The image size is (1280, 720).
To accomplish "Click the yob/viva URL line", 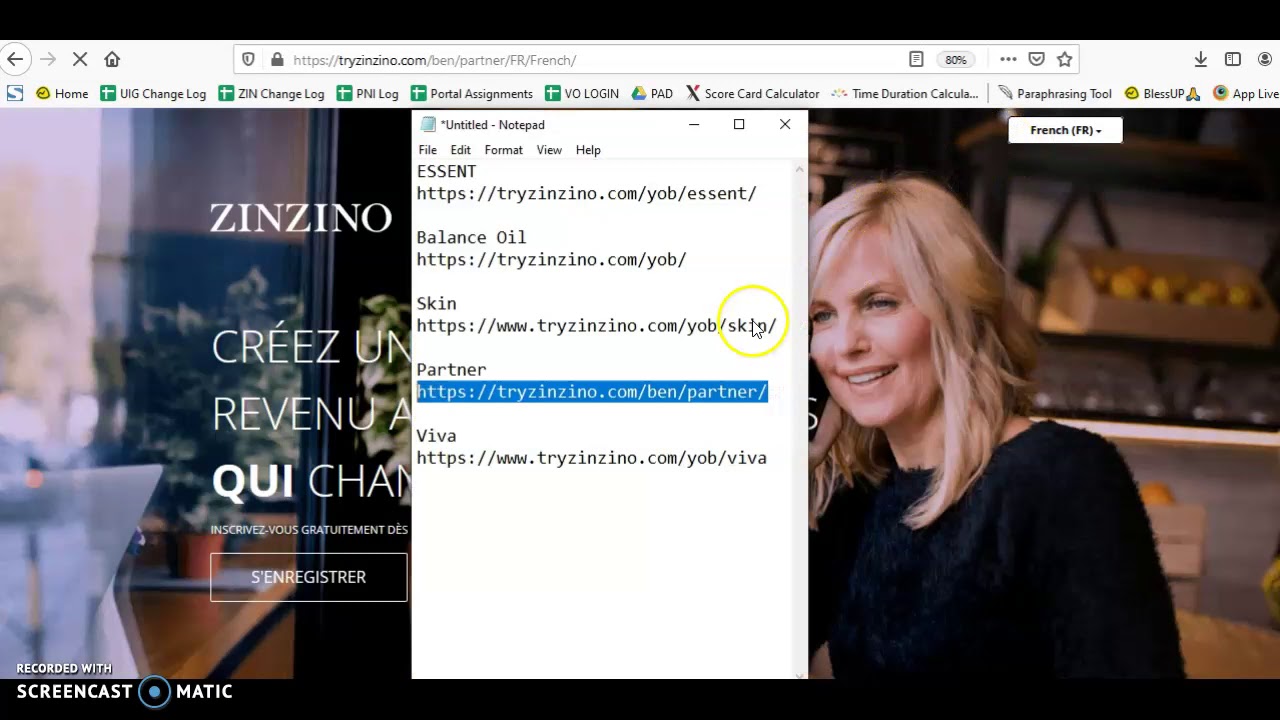I will pyautogui.click(x=592, y=458).
